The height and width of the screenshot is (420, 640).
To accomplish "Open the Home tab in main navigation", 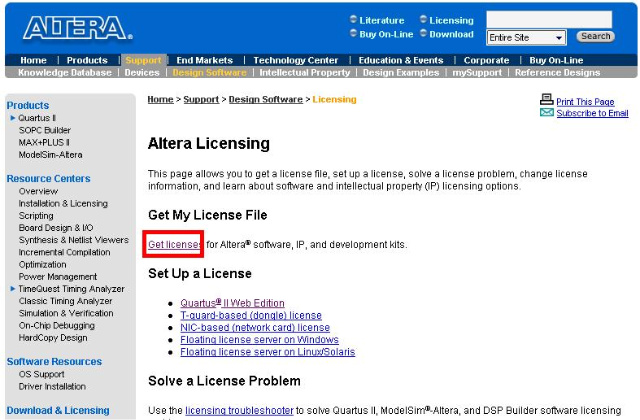I will pyautogui.click(x=33, y=60).
